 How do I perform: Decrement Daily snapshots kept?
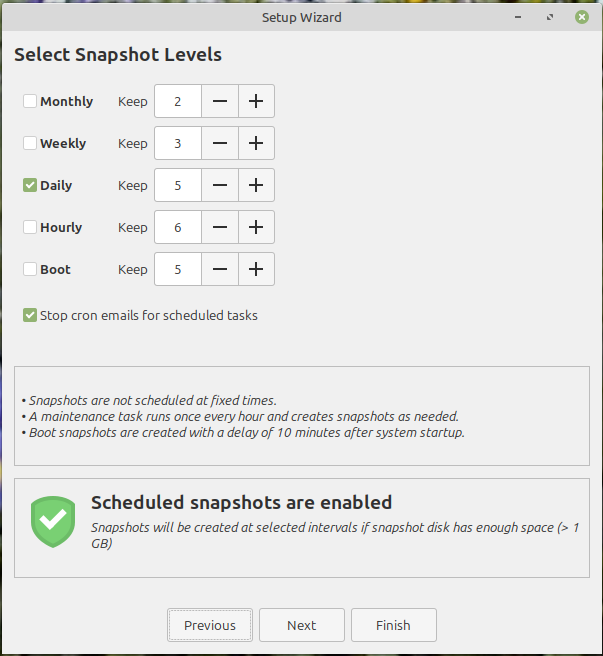(x=219, y=185)
